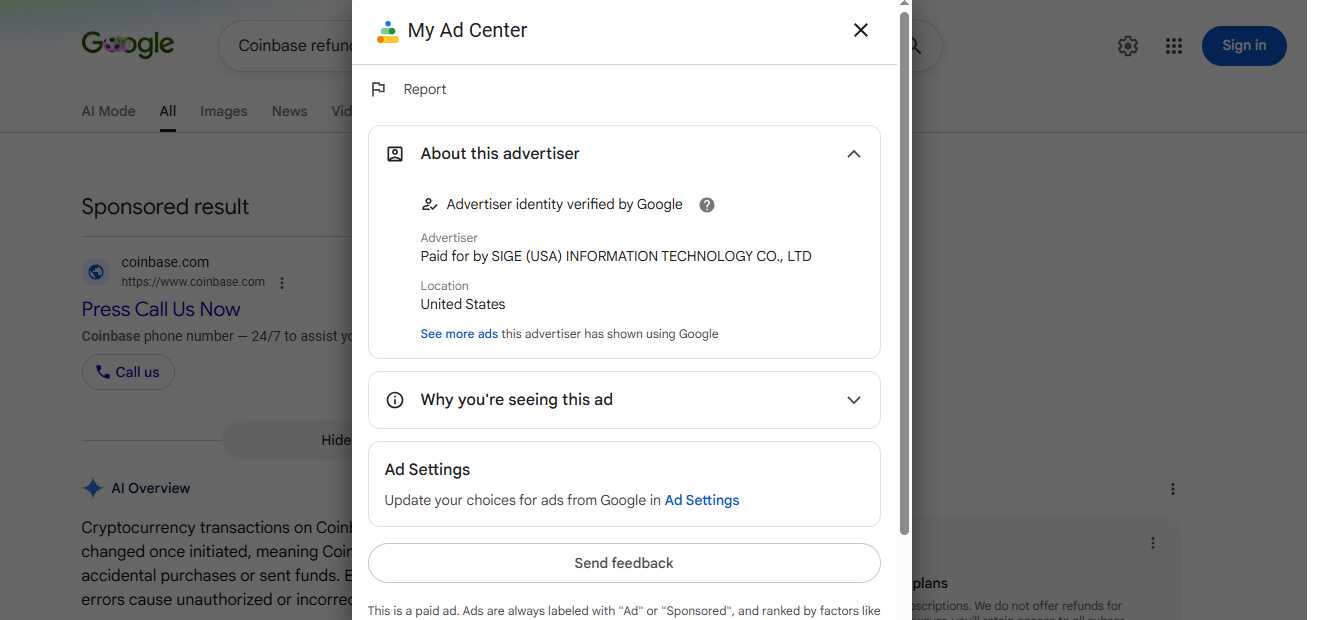The image size is (1322, 620).
Task: Select the AI Mode tab
Action: point(108,111)
